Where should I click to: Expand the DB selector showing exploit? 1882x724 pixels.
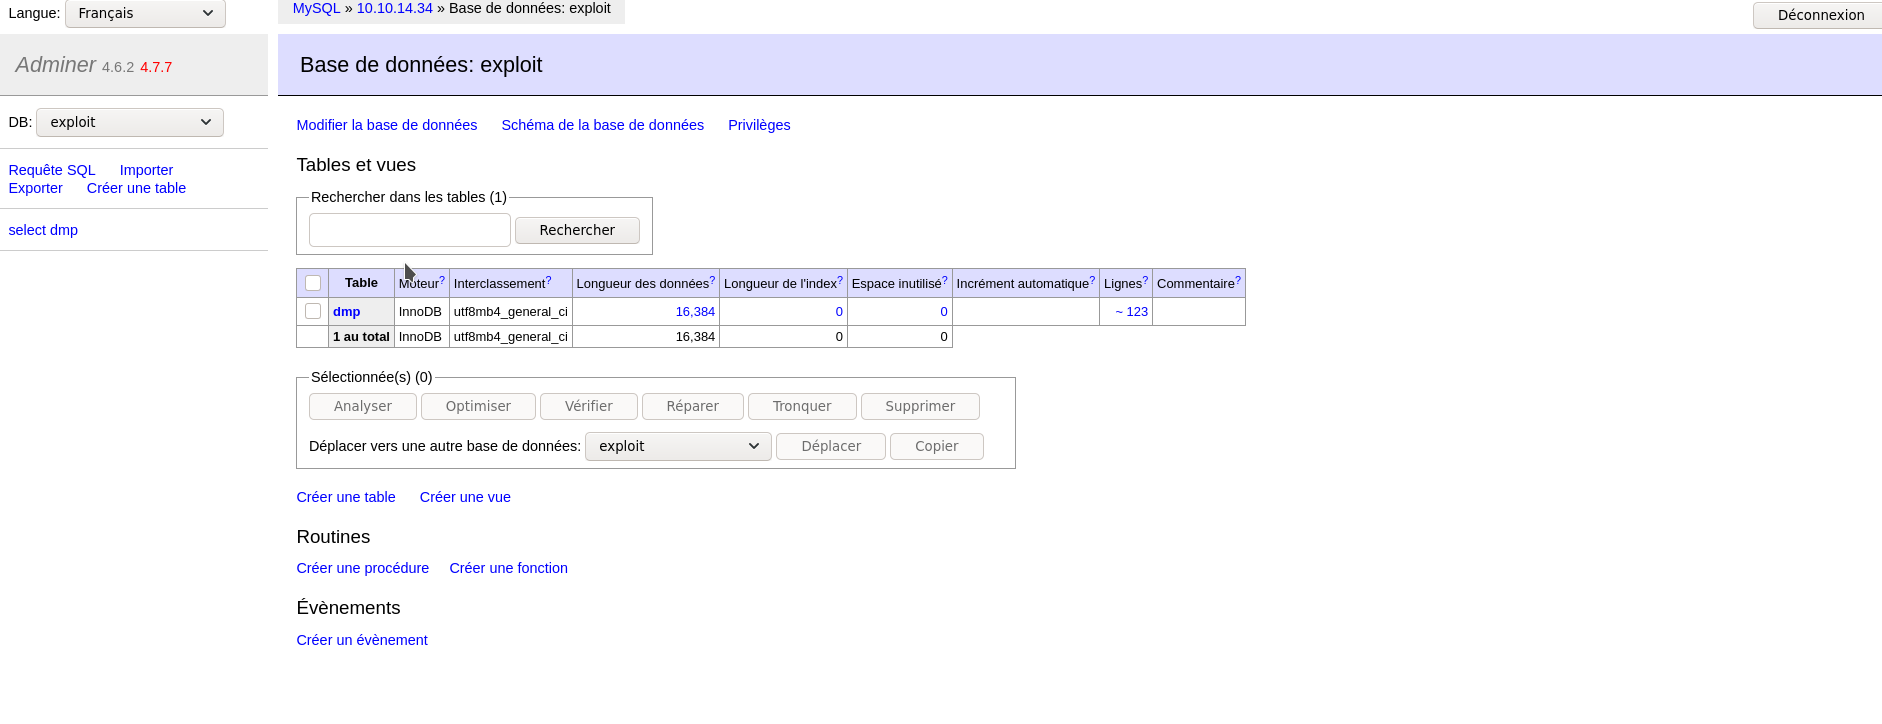[130, 122]
